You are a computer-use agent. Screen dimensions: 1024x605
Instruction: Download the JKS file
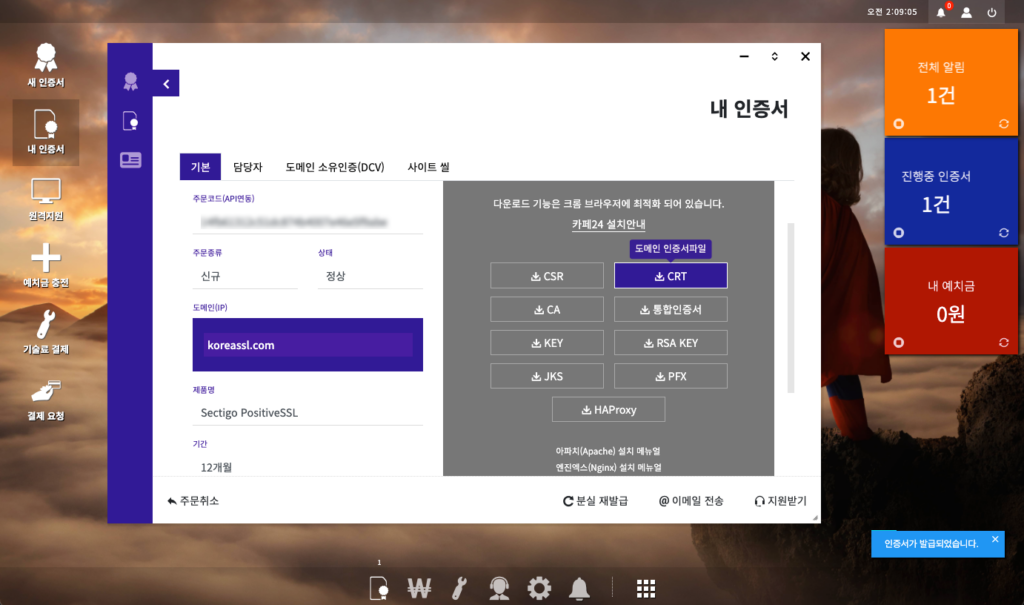click(547, 376)
